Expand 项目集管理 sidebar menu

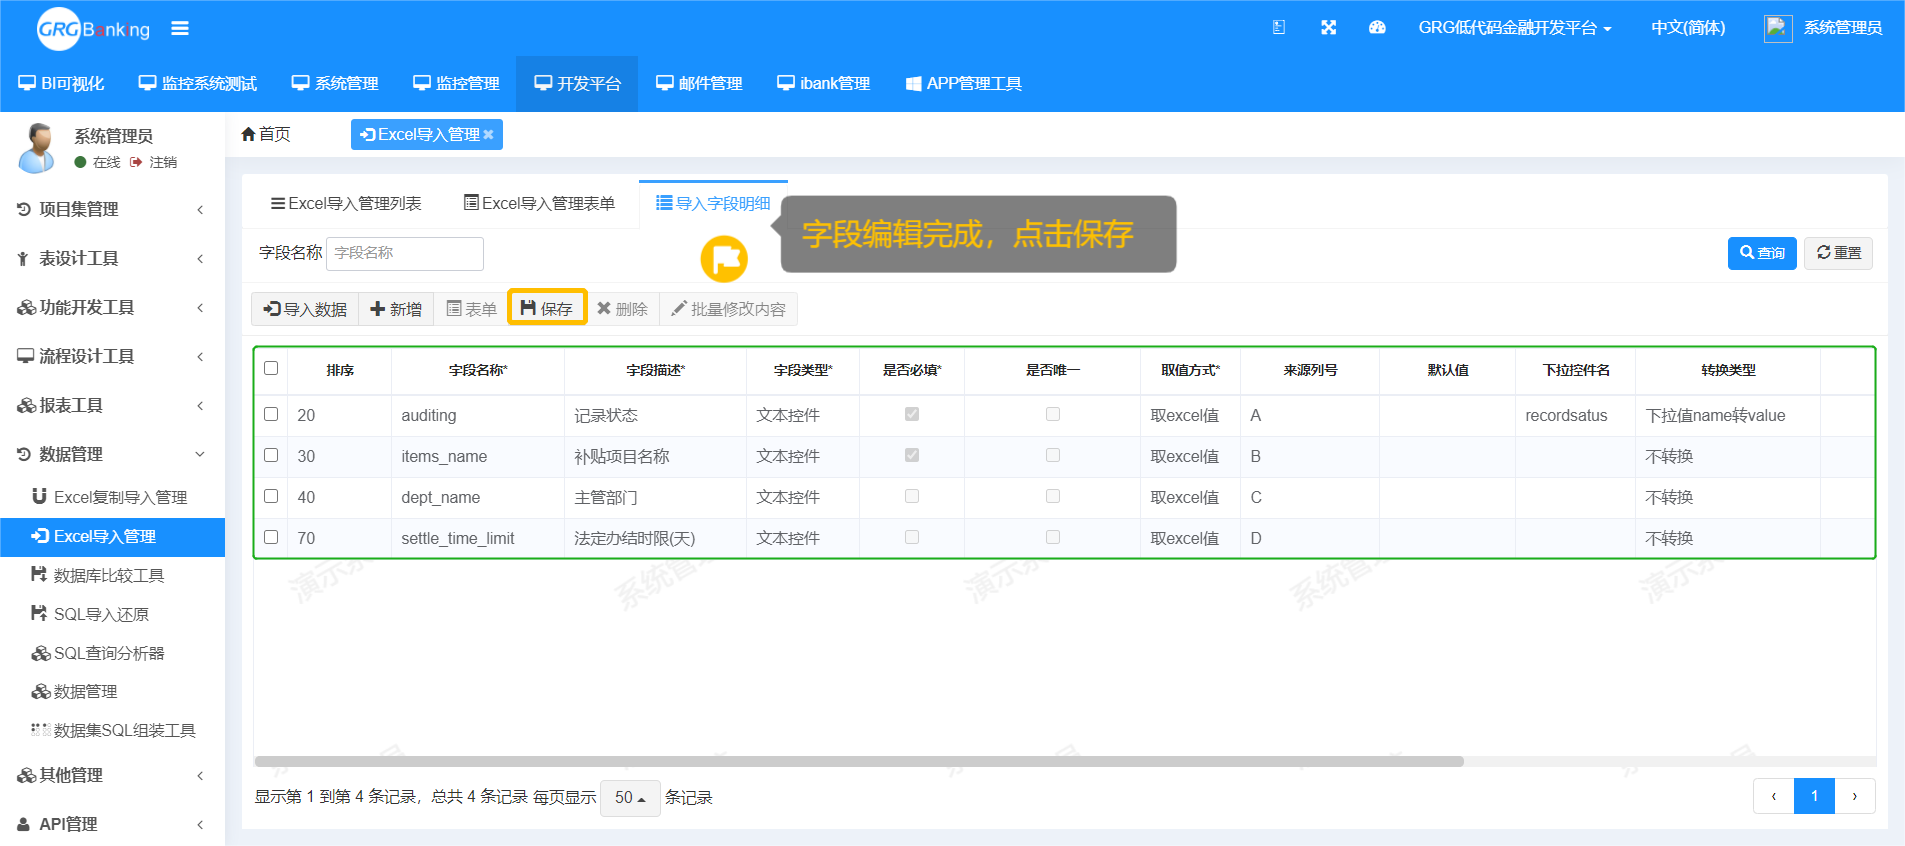click(112, 209)
